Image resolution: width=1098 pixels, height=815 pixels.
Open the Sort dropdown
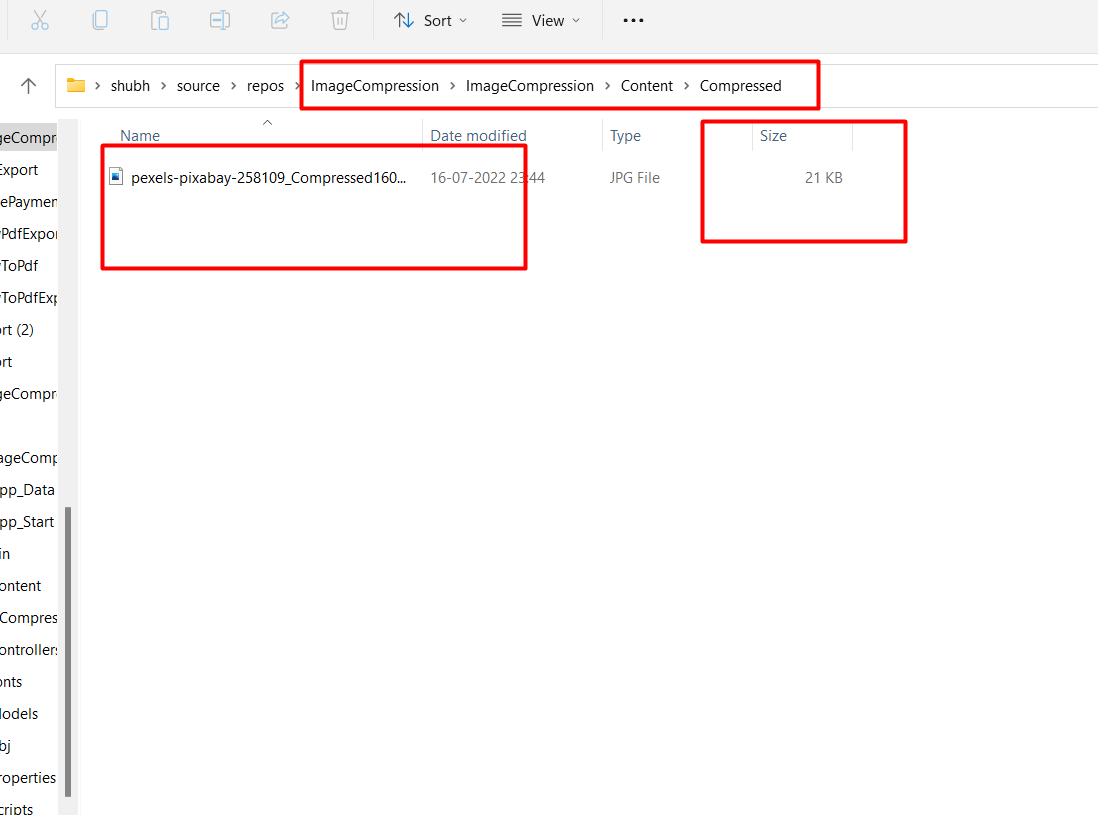click(x=430, y=20)
